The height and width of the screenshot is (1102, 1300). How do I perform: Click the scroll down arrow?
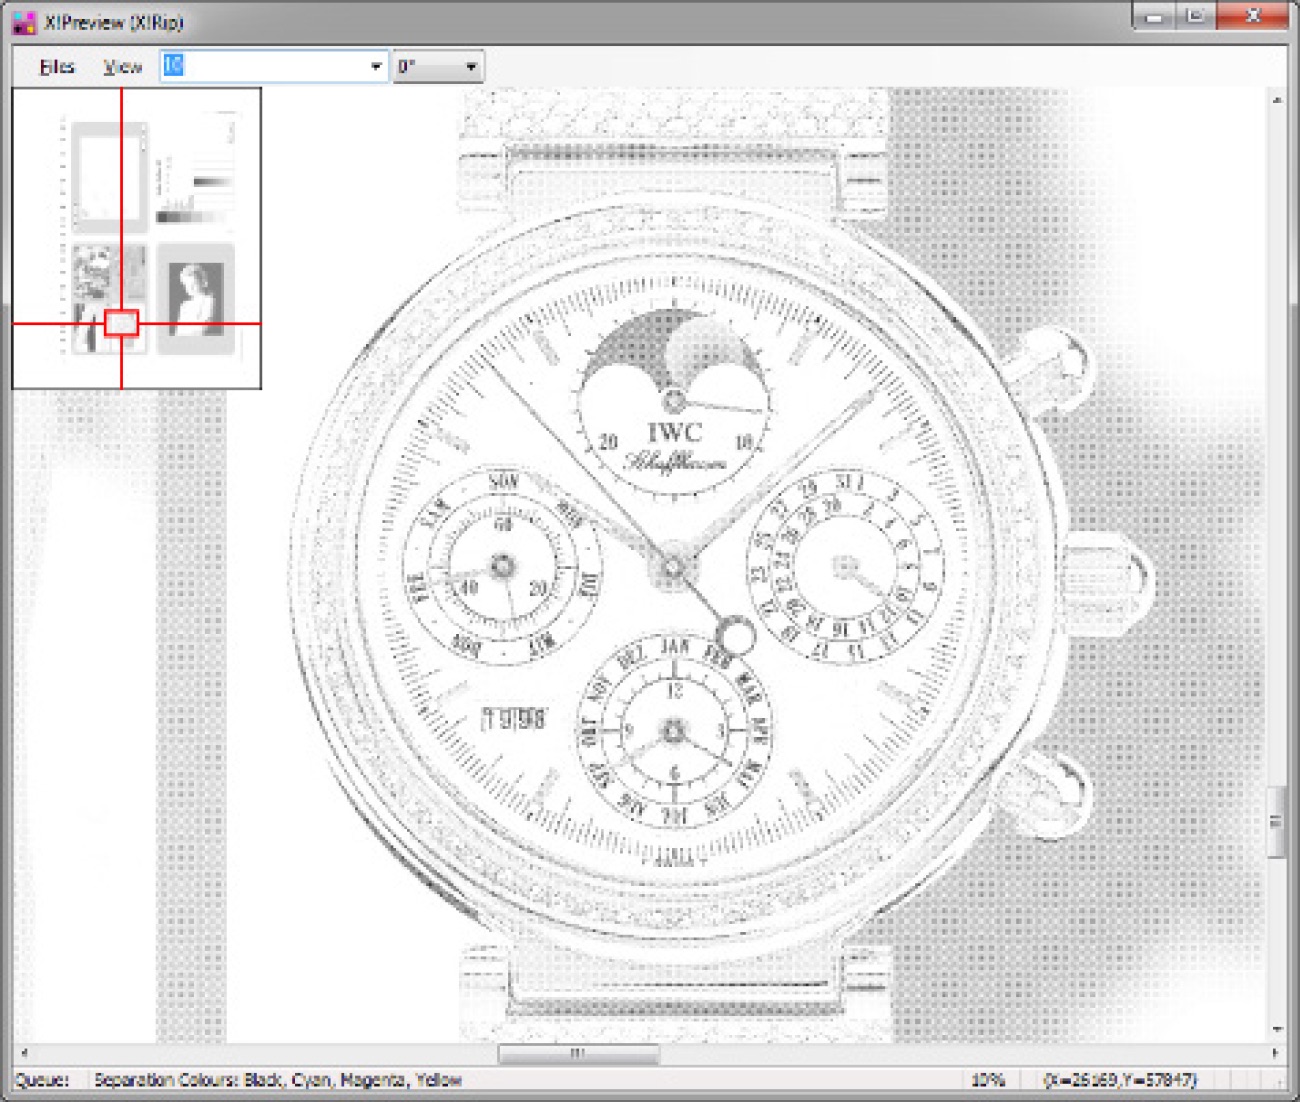pos(1276,1030)
